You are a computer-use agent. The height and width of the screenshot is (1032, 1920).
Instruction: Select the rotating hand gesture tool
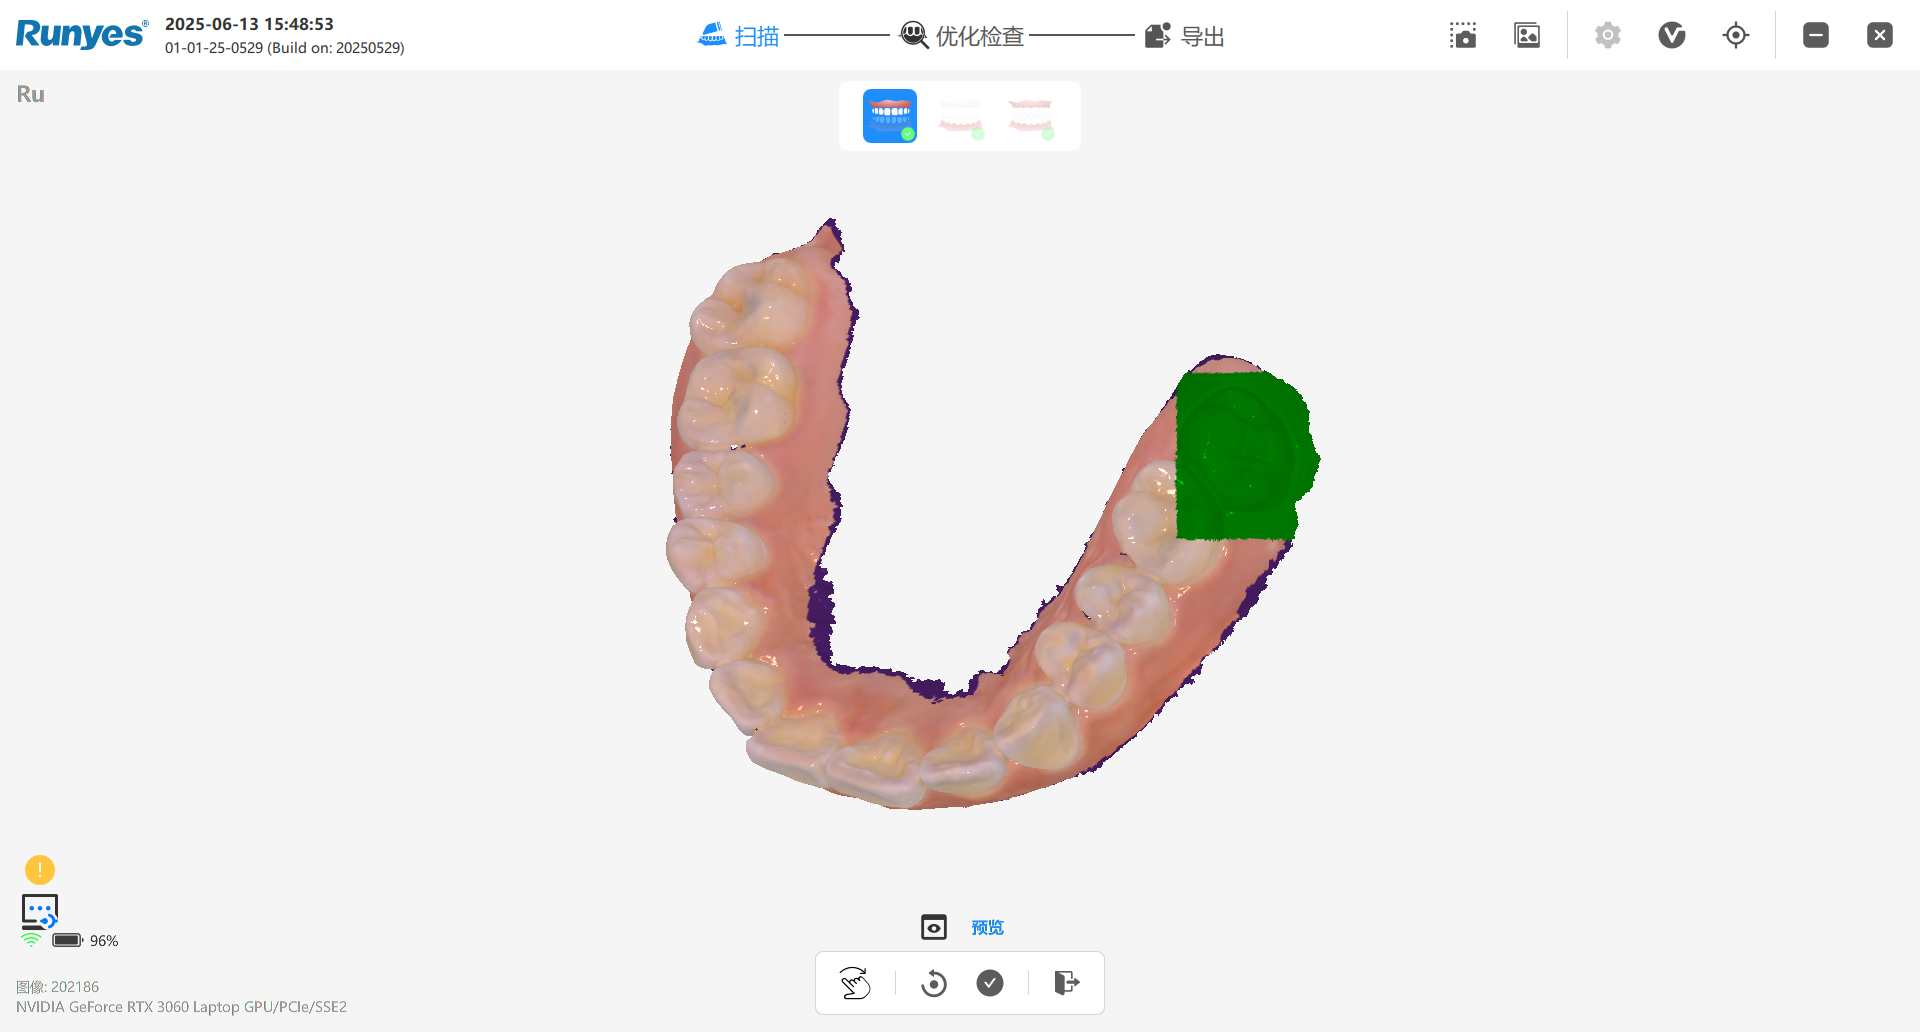point(855,983)
